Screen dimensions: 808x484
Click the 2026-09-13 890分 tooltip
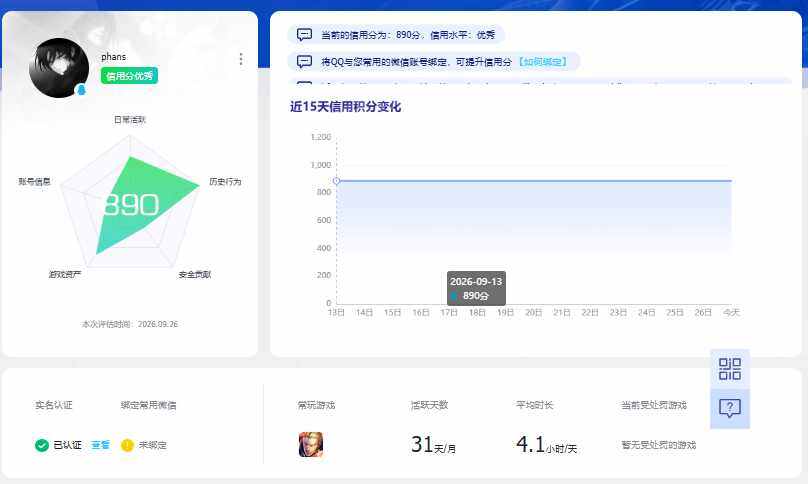[476, 288]
